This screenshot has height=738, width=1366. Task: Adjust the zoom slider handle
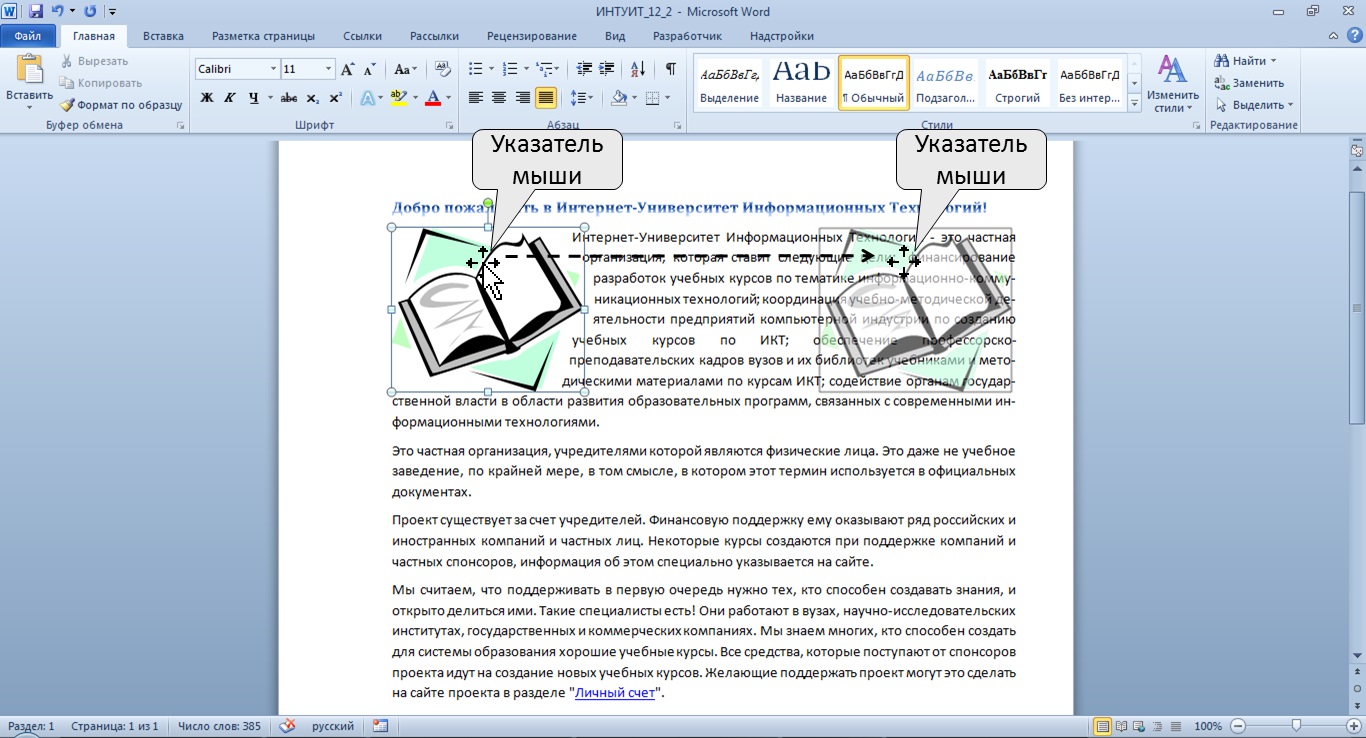[x=1296, y=726]
